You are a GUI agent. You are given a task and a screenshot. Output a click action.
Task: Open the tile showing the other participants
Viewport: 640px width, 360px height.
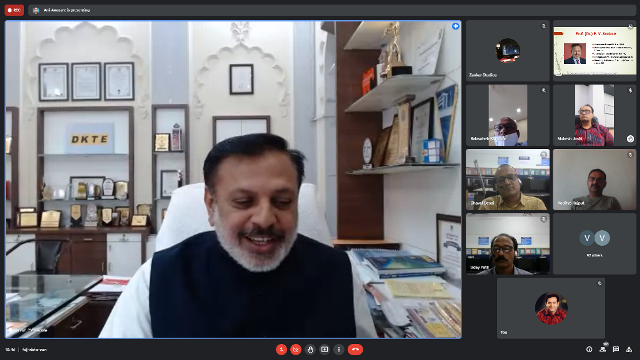pos(595,244)
